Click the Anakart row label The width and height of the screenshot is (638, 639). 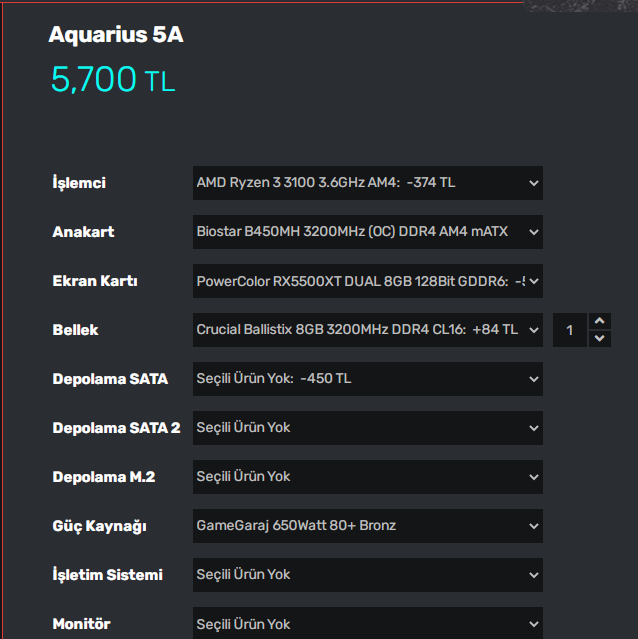click(83, 232)
